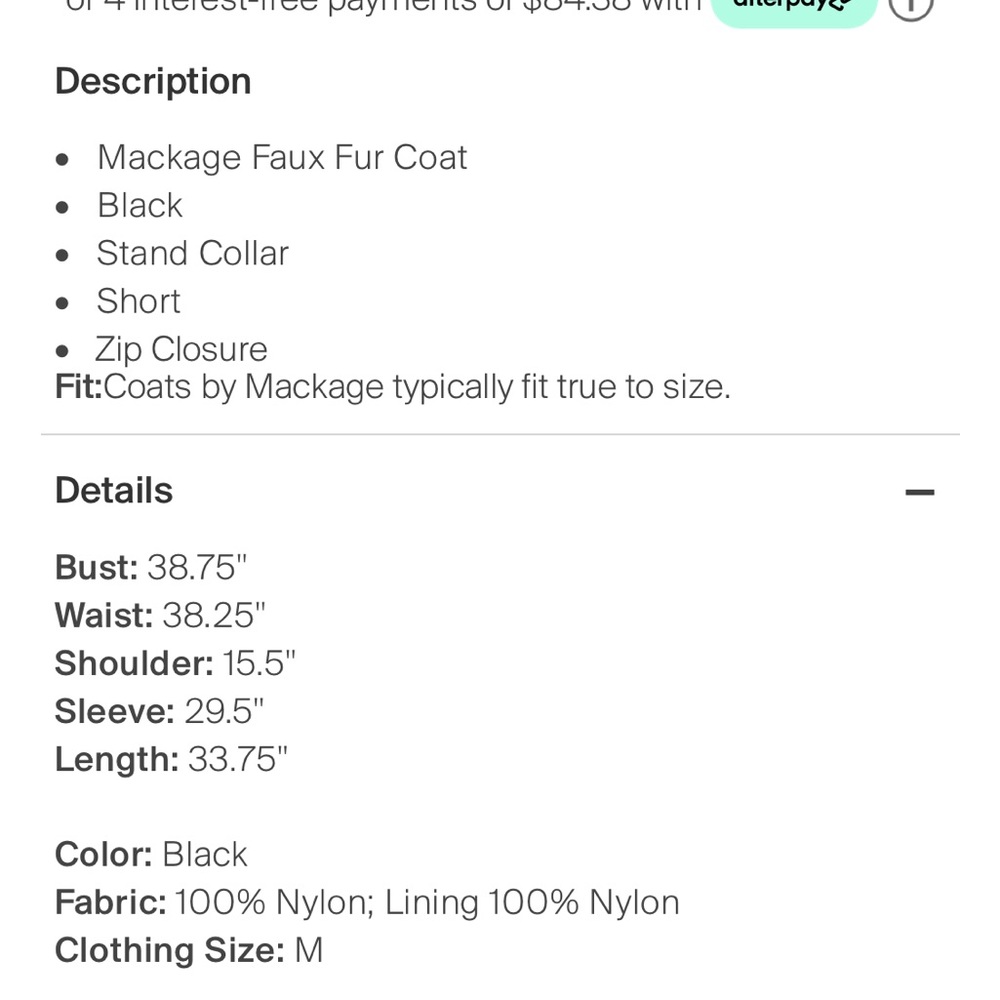
Task: Click the circled 'i' information icon
Action: click(911, 5)
